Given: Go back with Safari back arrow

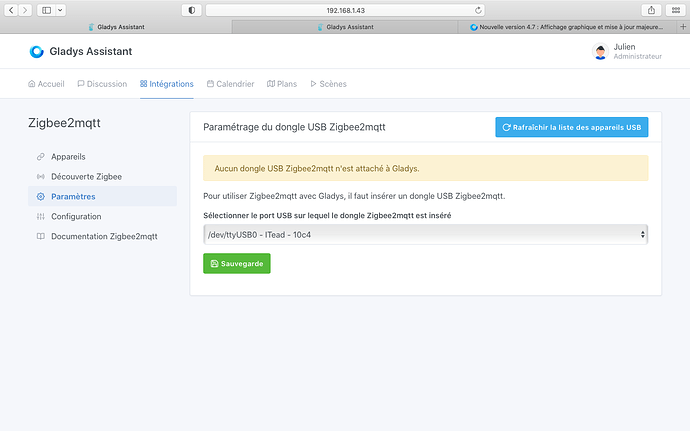Looking at the screenshot, I should coord(11,10).
